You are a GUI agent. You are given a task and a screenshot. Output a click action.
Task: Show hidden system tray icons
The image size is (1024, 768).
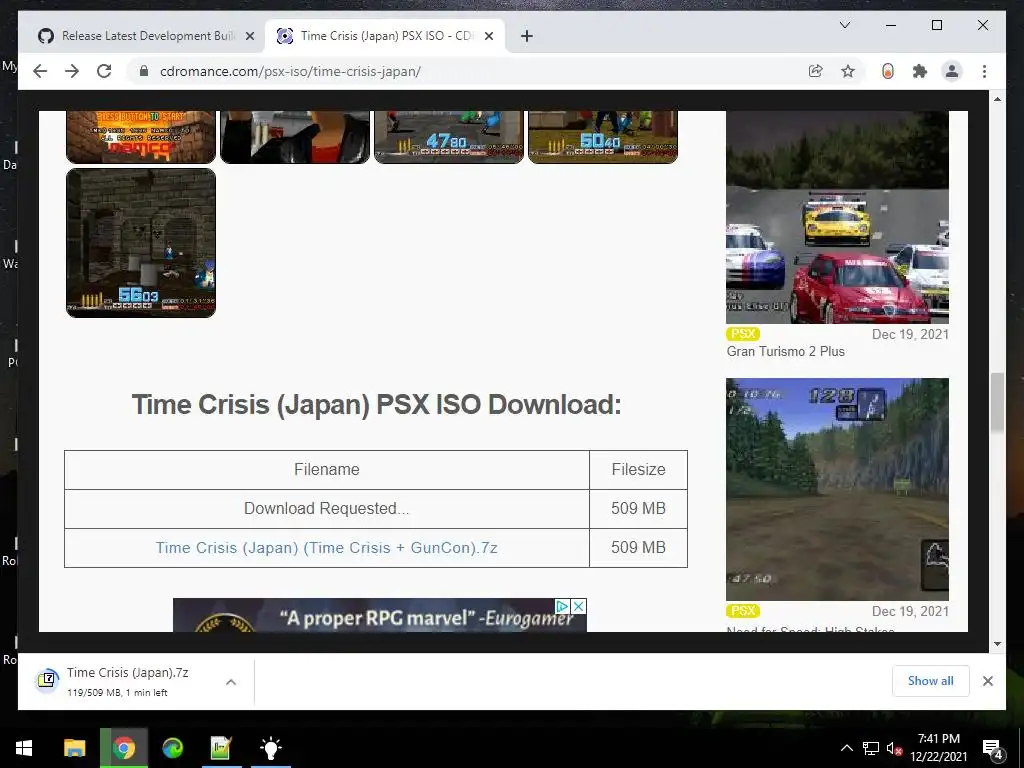pyautogui.click(x=846, y=748)
